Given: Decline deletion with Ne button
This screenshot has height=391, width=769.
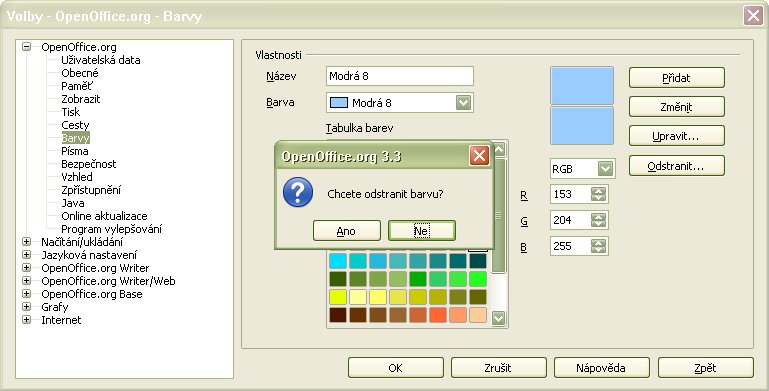Looking at the screenshot, I should [x=422, y=231].
